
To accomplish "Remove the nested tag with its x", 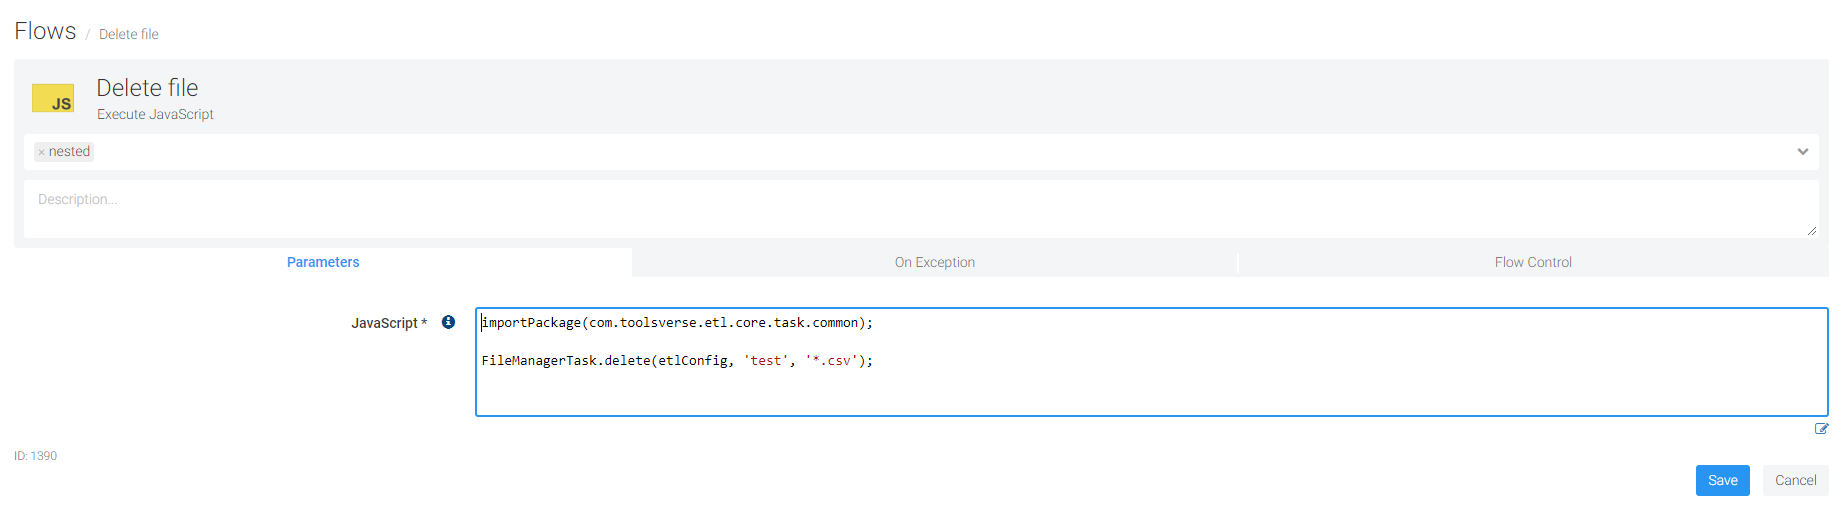I will (x=41, y=152).
